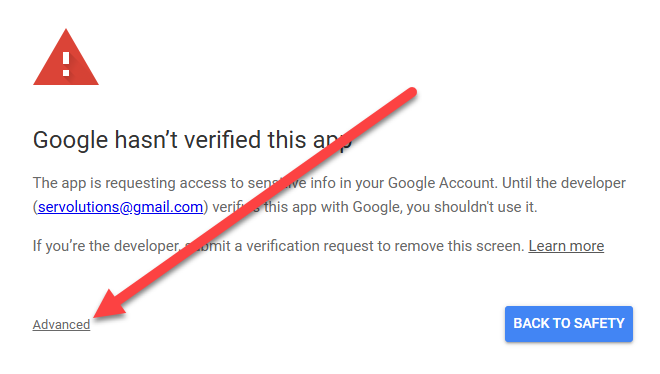Click the "Google Account" words in paragraph
660x374 pixels.
(442, 183)
